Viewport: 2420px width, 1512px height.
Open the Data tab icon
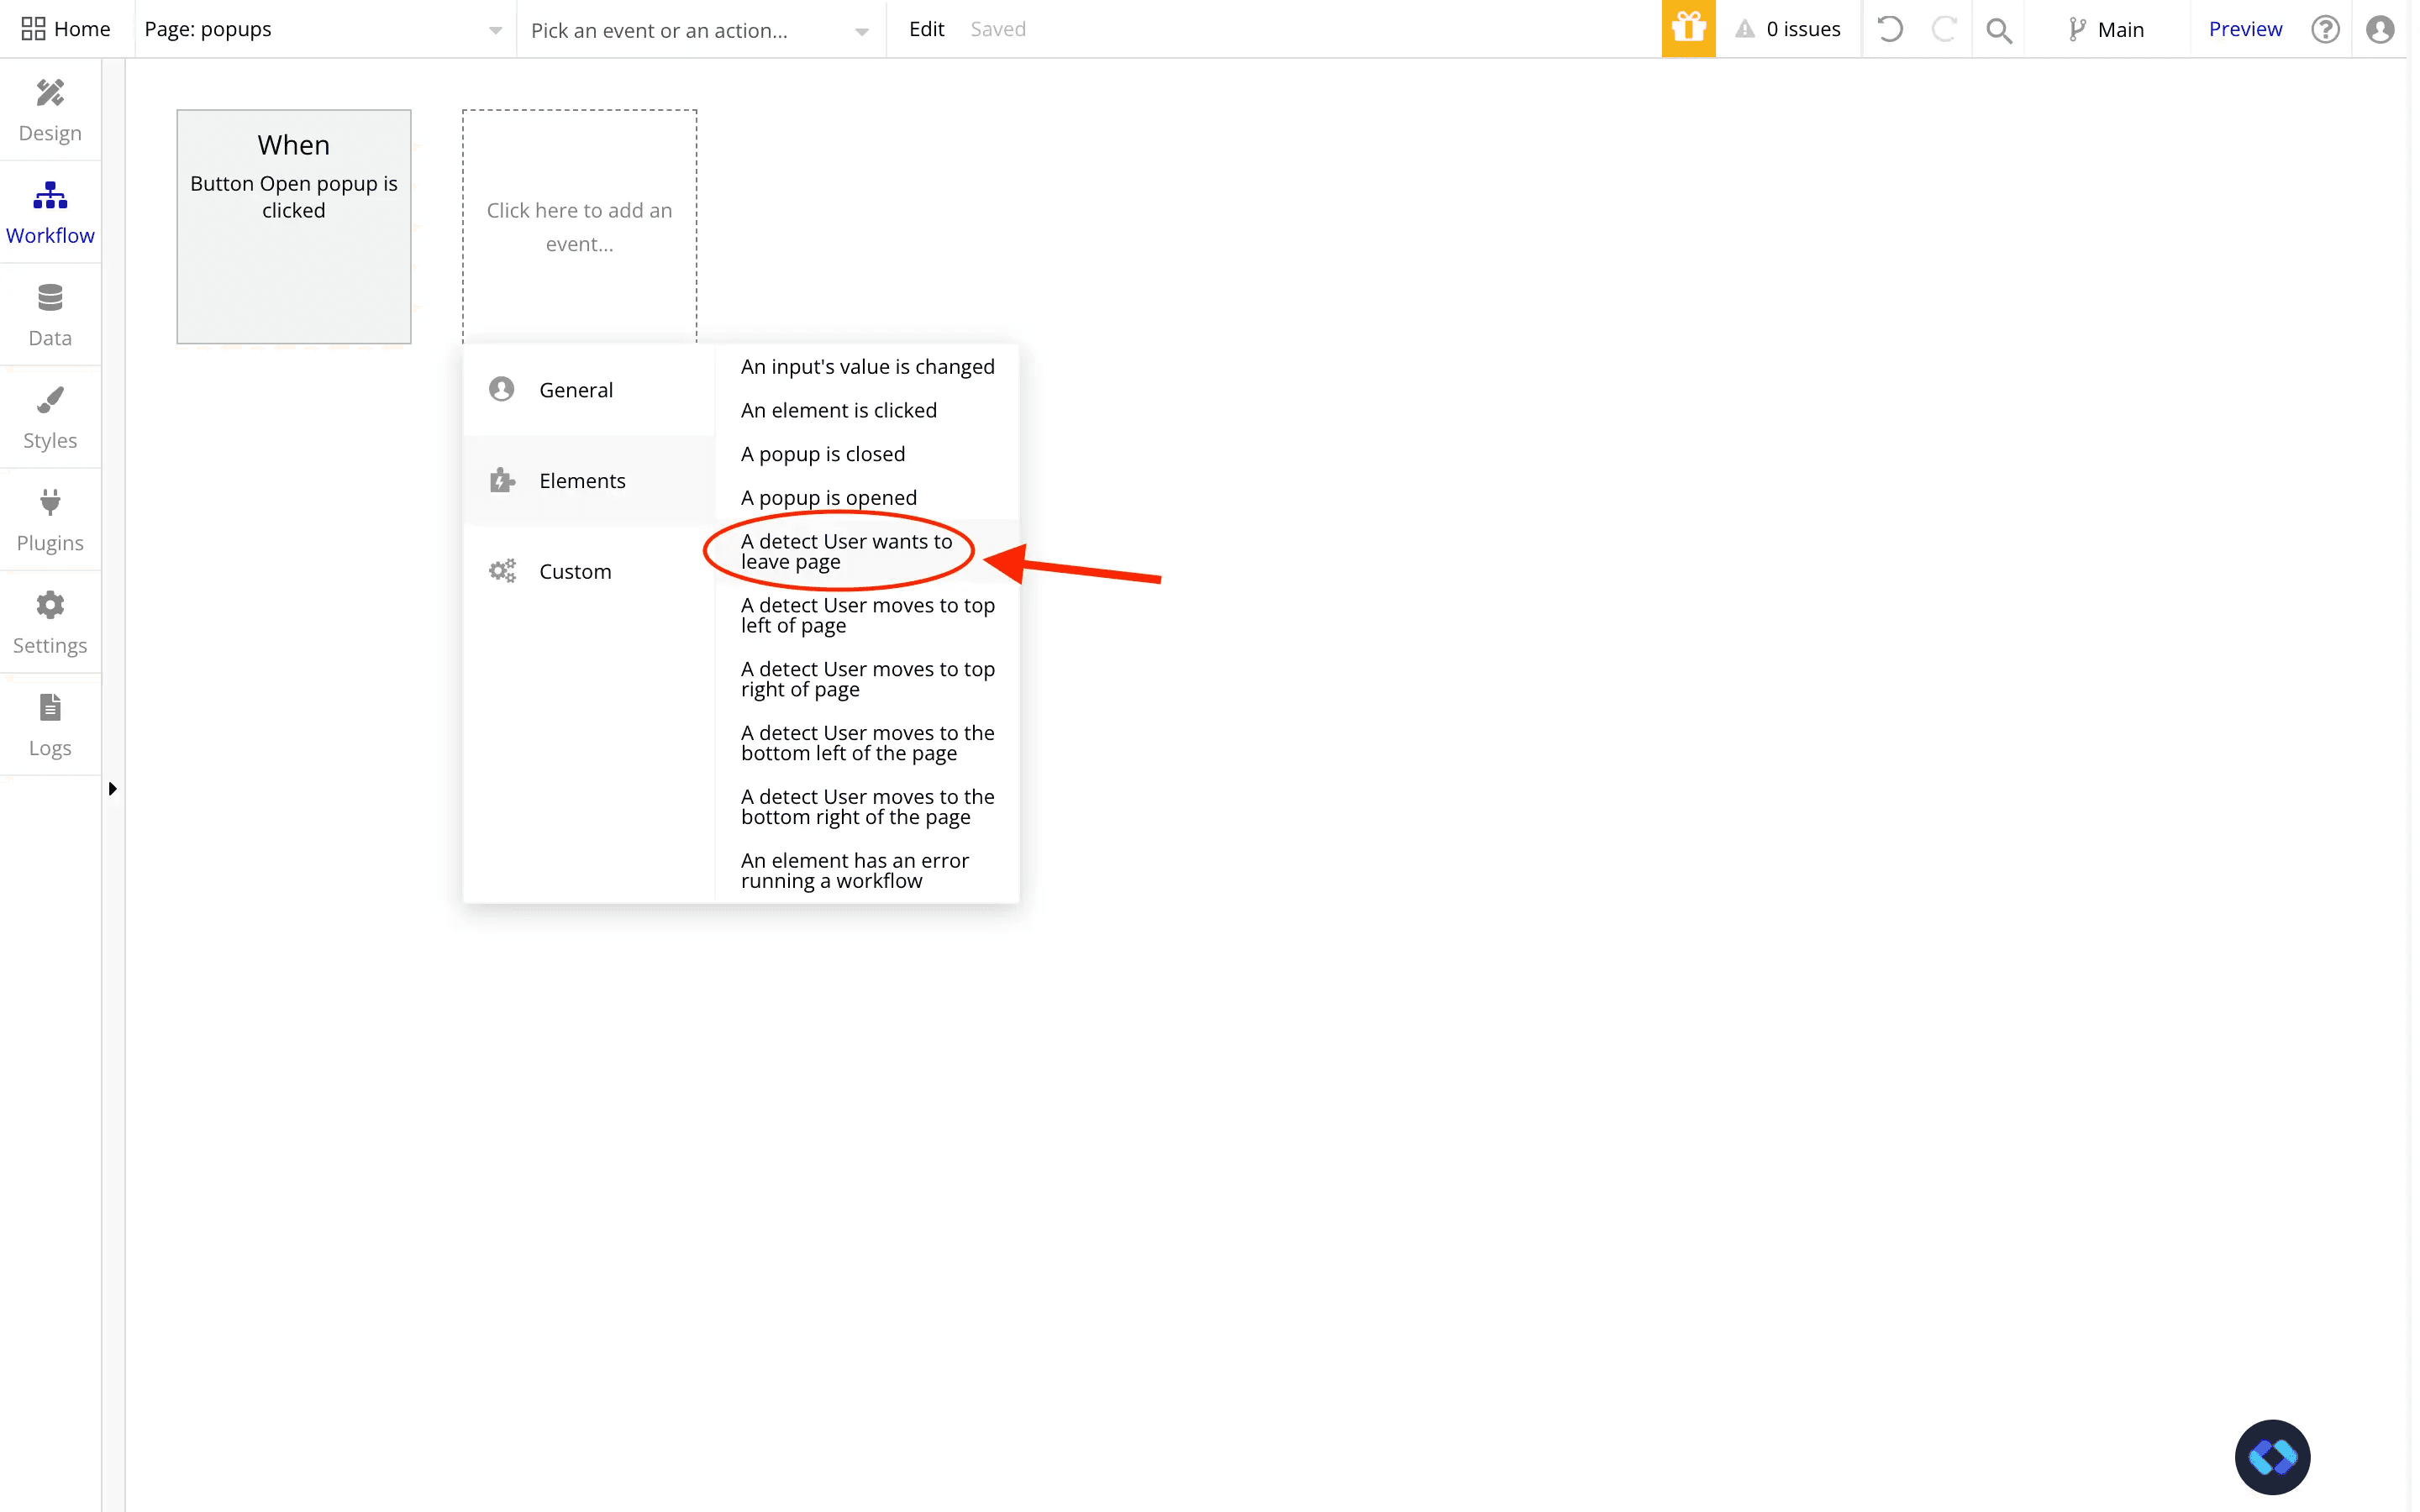coord(50,298)
